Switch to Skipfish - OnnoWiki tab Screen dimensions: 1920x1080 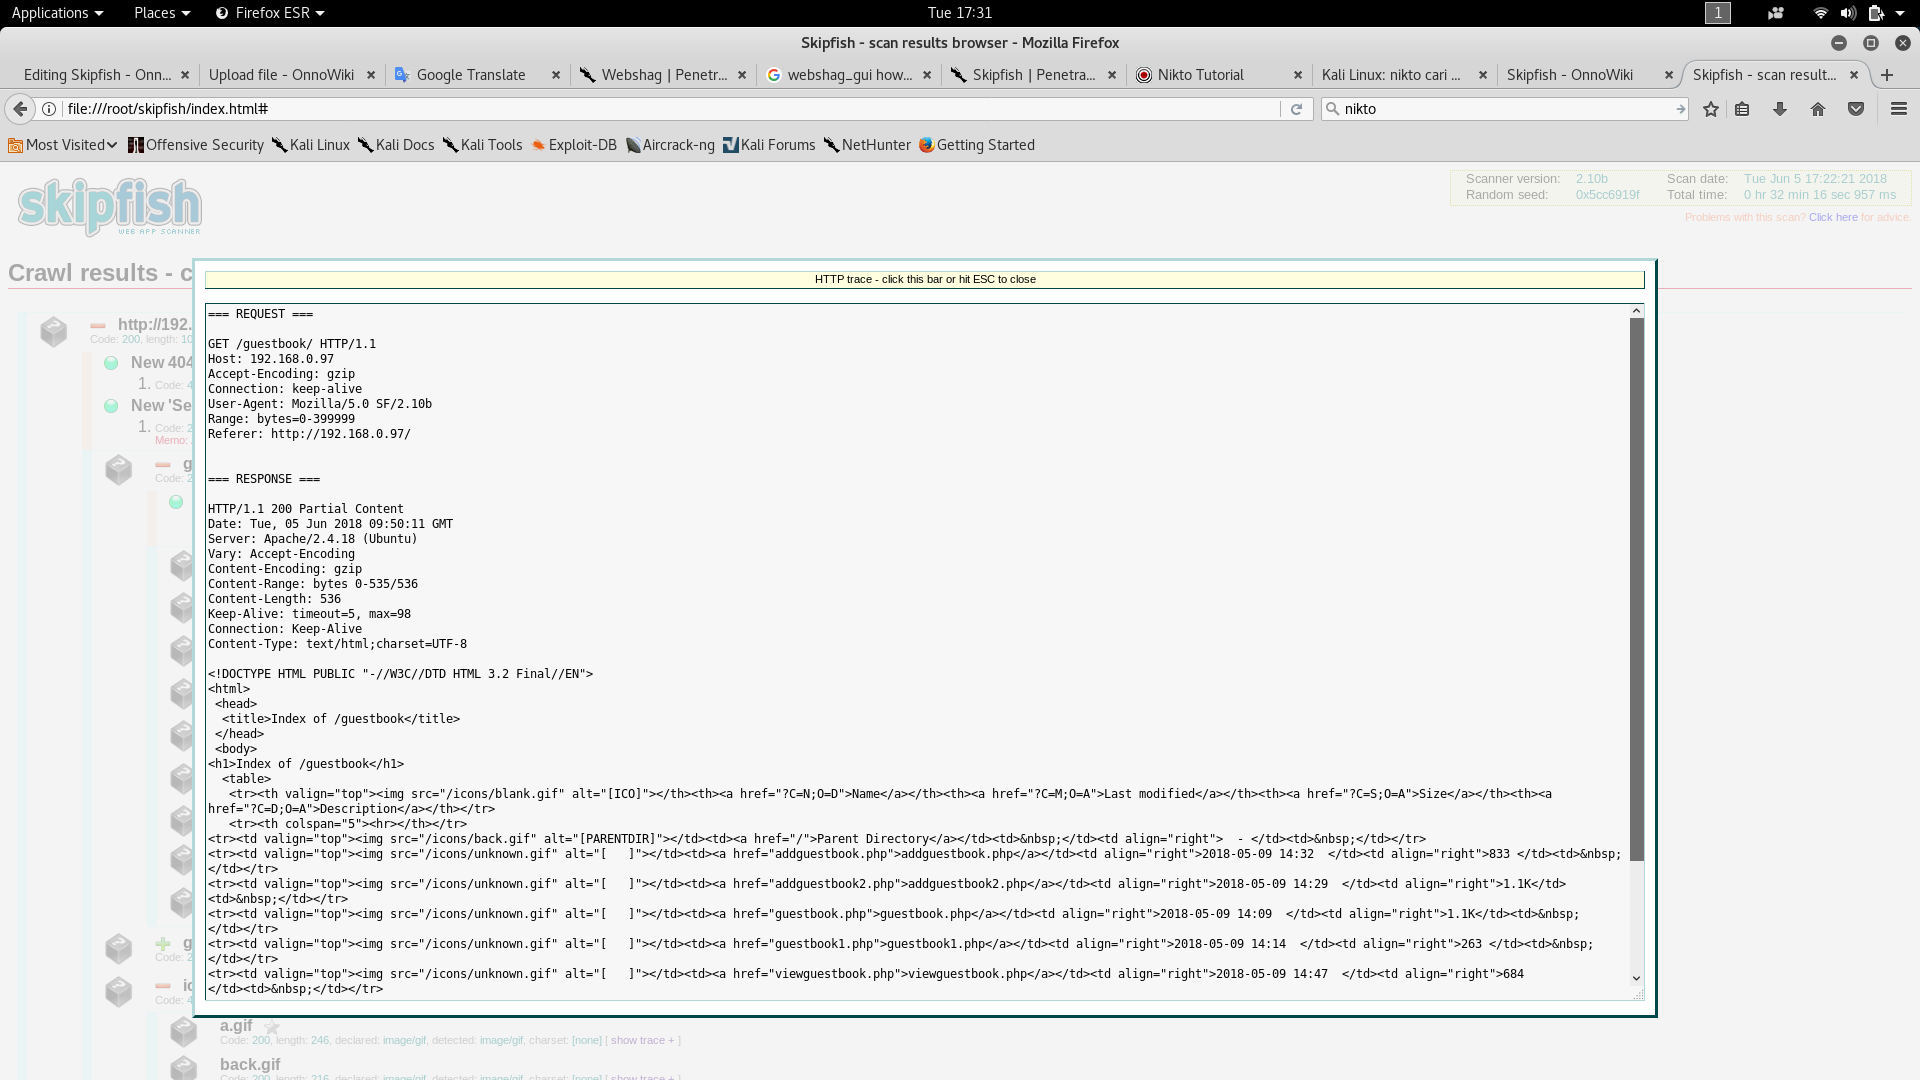1570,75
